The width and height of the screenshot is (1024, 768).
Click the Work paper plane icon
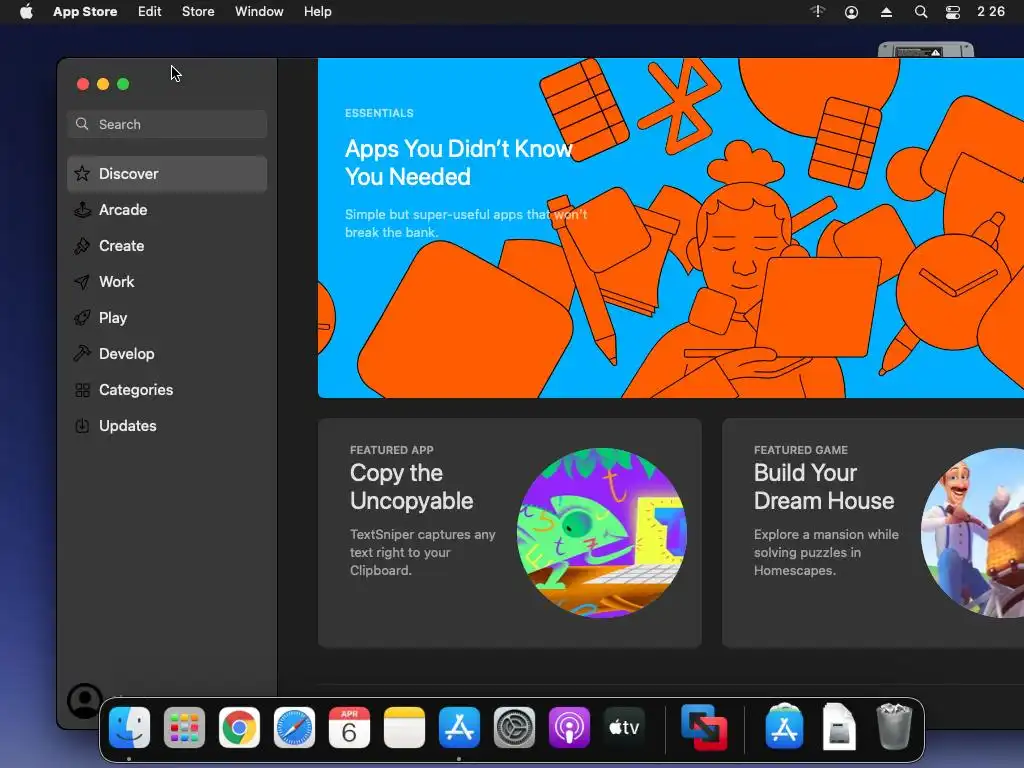[x=82, y=281]
